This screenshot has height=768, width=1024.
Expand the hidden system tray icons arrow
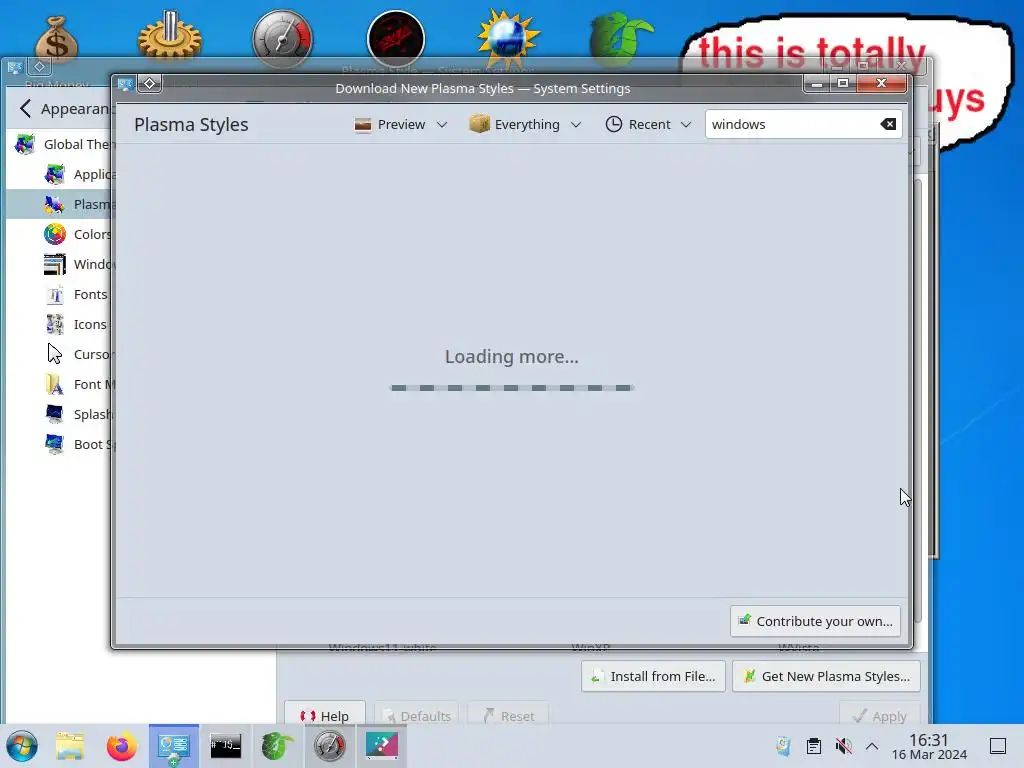872,746
